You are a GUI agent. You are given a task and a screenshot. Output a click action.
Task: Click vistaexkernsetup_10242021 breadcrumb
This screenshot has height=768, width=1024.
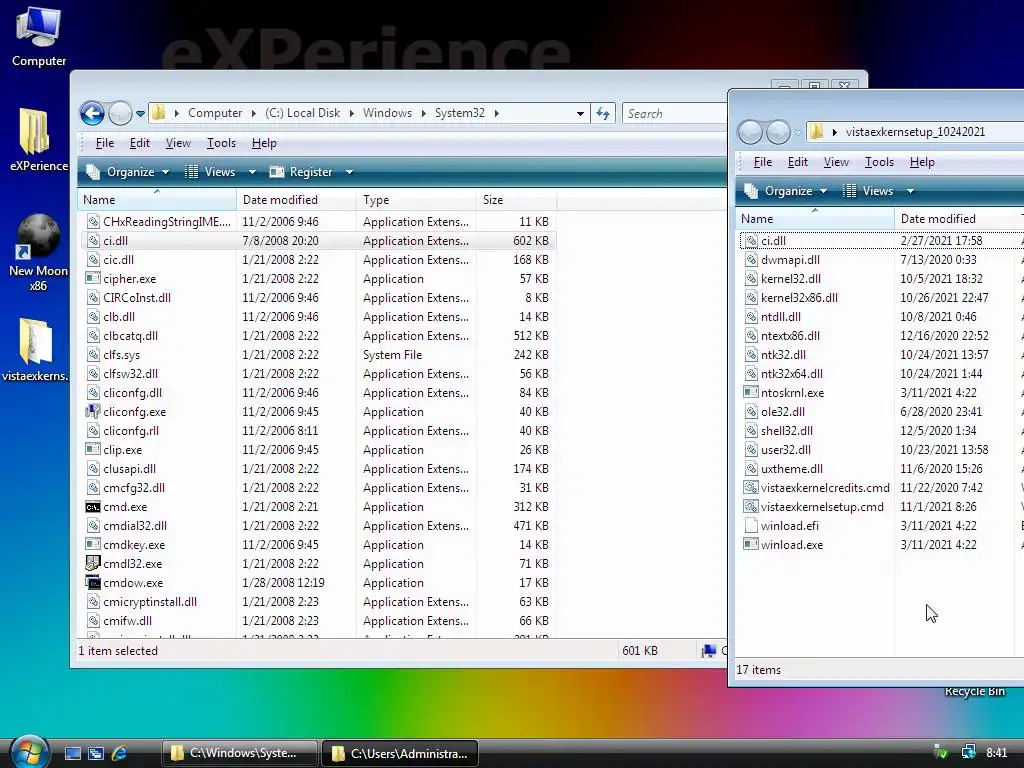click(915, 132)
